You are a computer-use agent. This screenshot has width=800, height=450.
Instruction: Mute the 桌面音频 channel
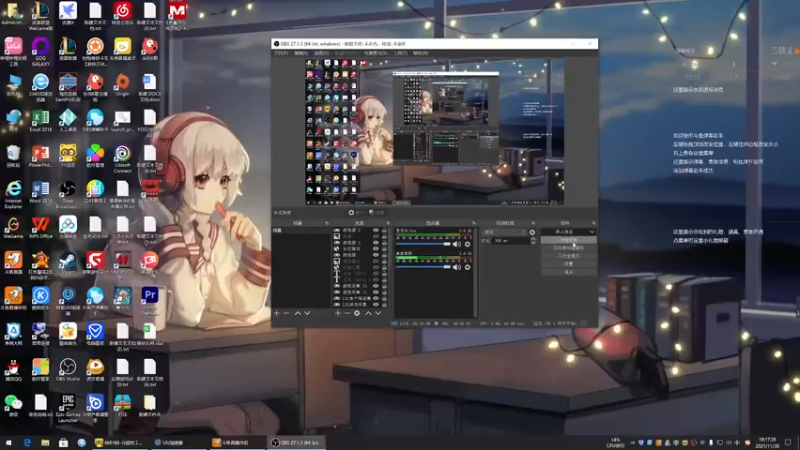[457, 267]
